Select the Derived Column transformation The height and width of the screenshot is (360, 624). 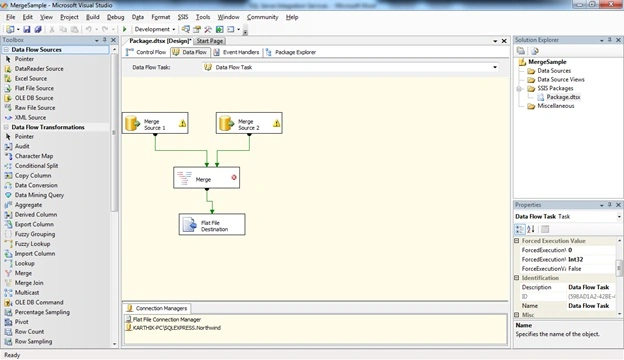coord(36,215)
